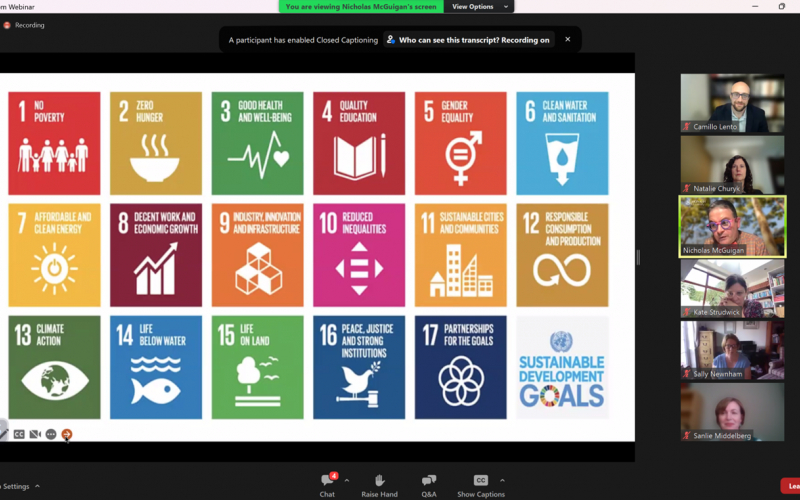This screenshot has height=500, width=800.
Task: Click 'A participant has enabled Closed Captioning' text
Action: pyautogui.click(x=303, y=40)
